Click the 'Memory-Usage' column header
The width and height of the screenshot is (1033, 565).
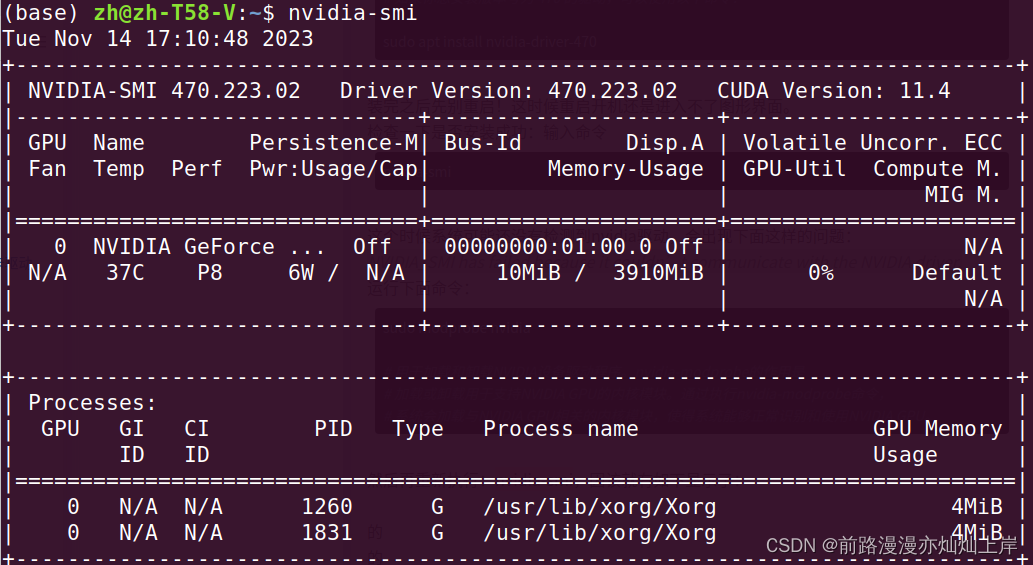(626, 169)
